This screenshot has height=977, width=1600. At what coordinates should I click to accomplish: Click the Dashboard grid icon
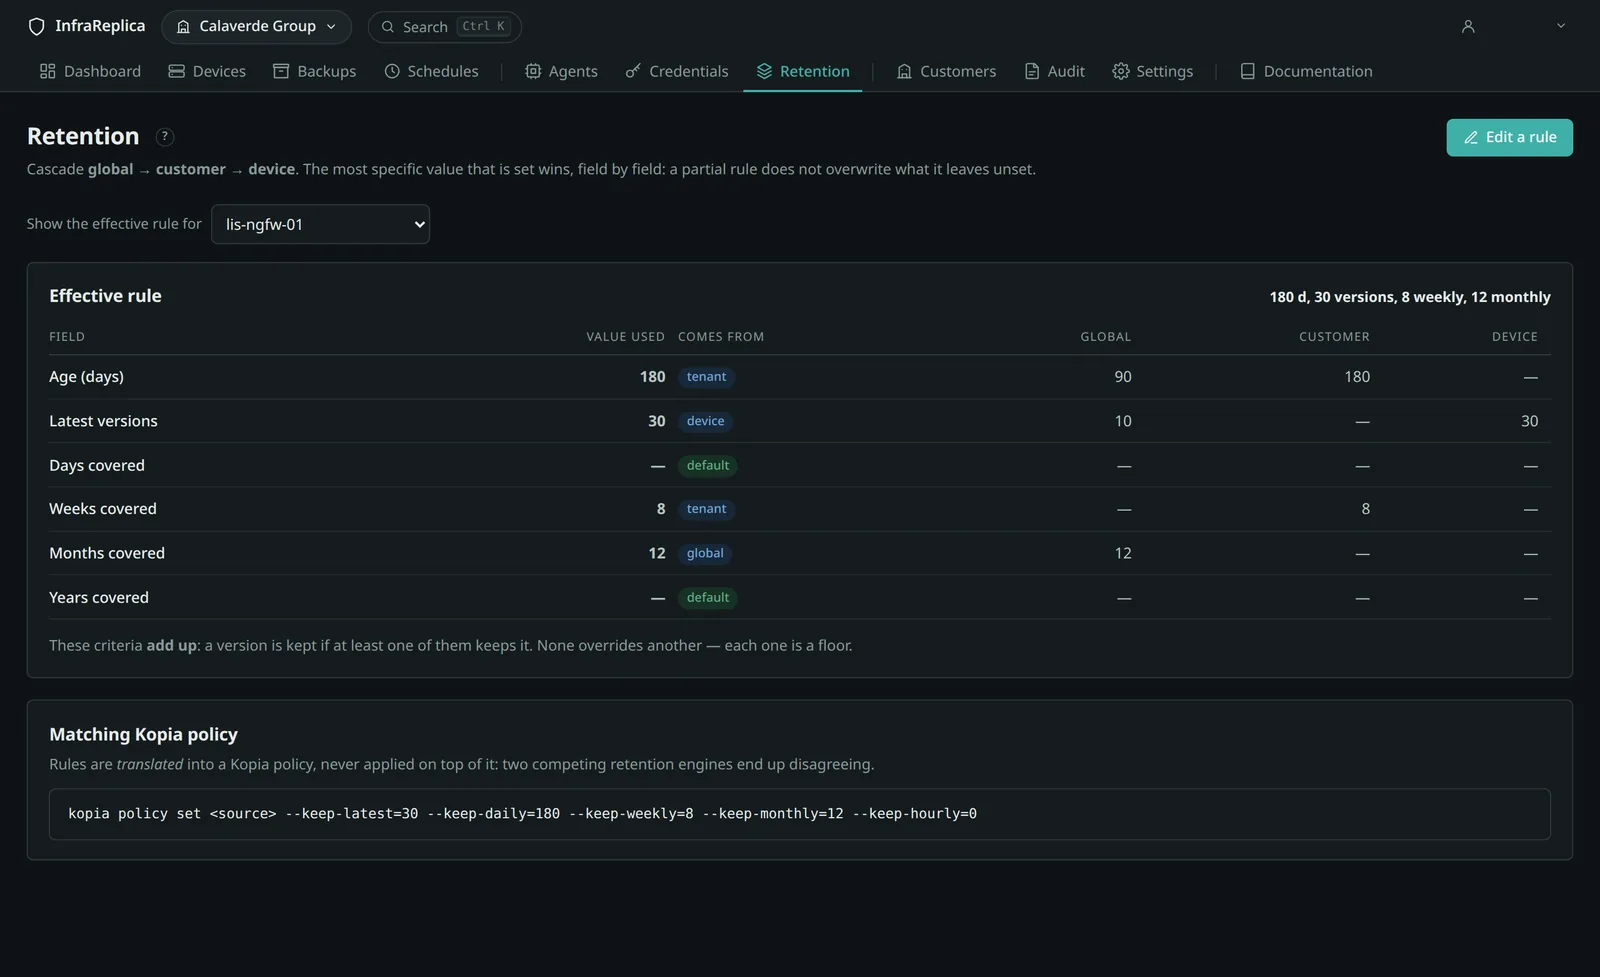pyautogui.click(x=47, y=71)
